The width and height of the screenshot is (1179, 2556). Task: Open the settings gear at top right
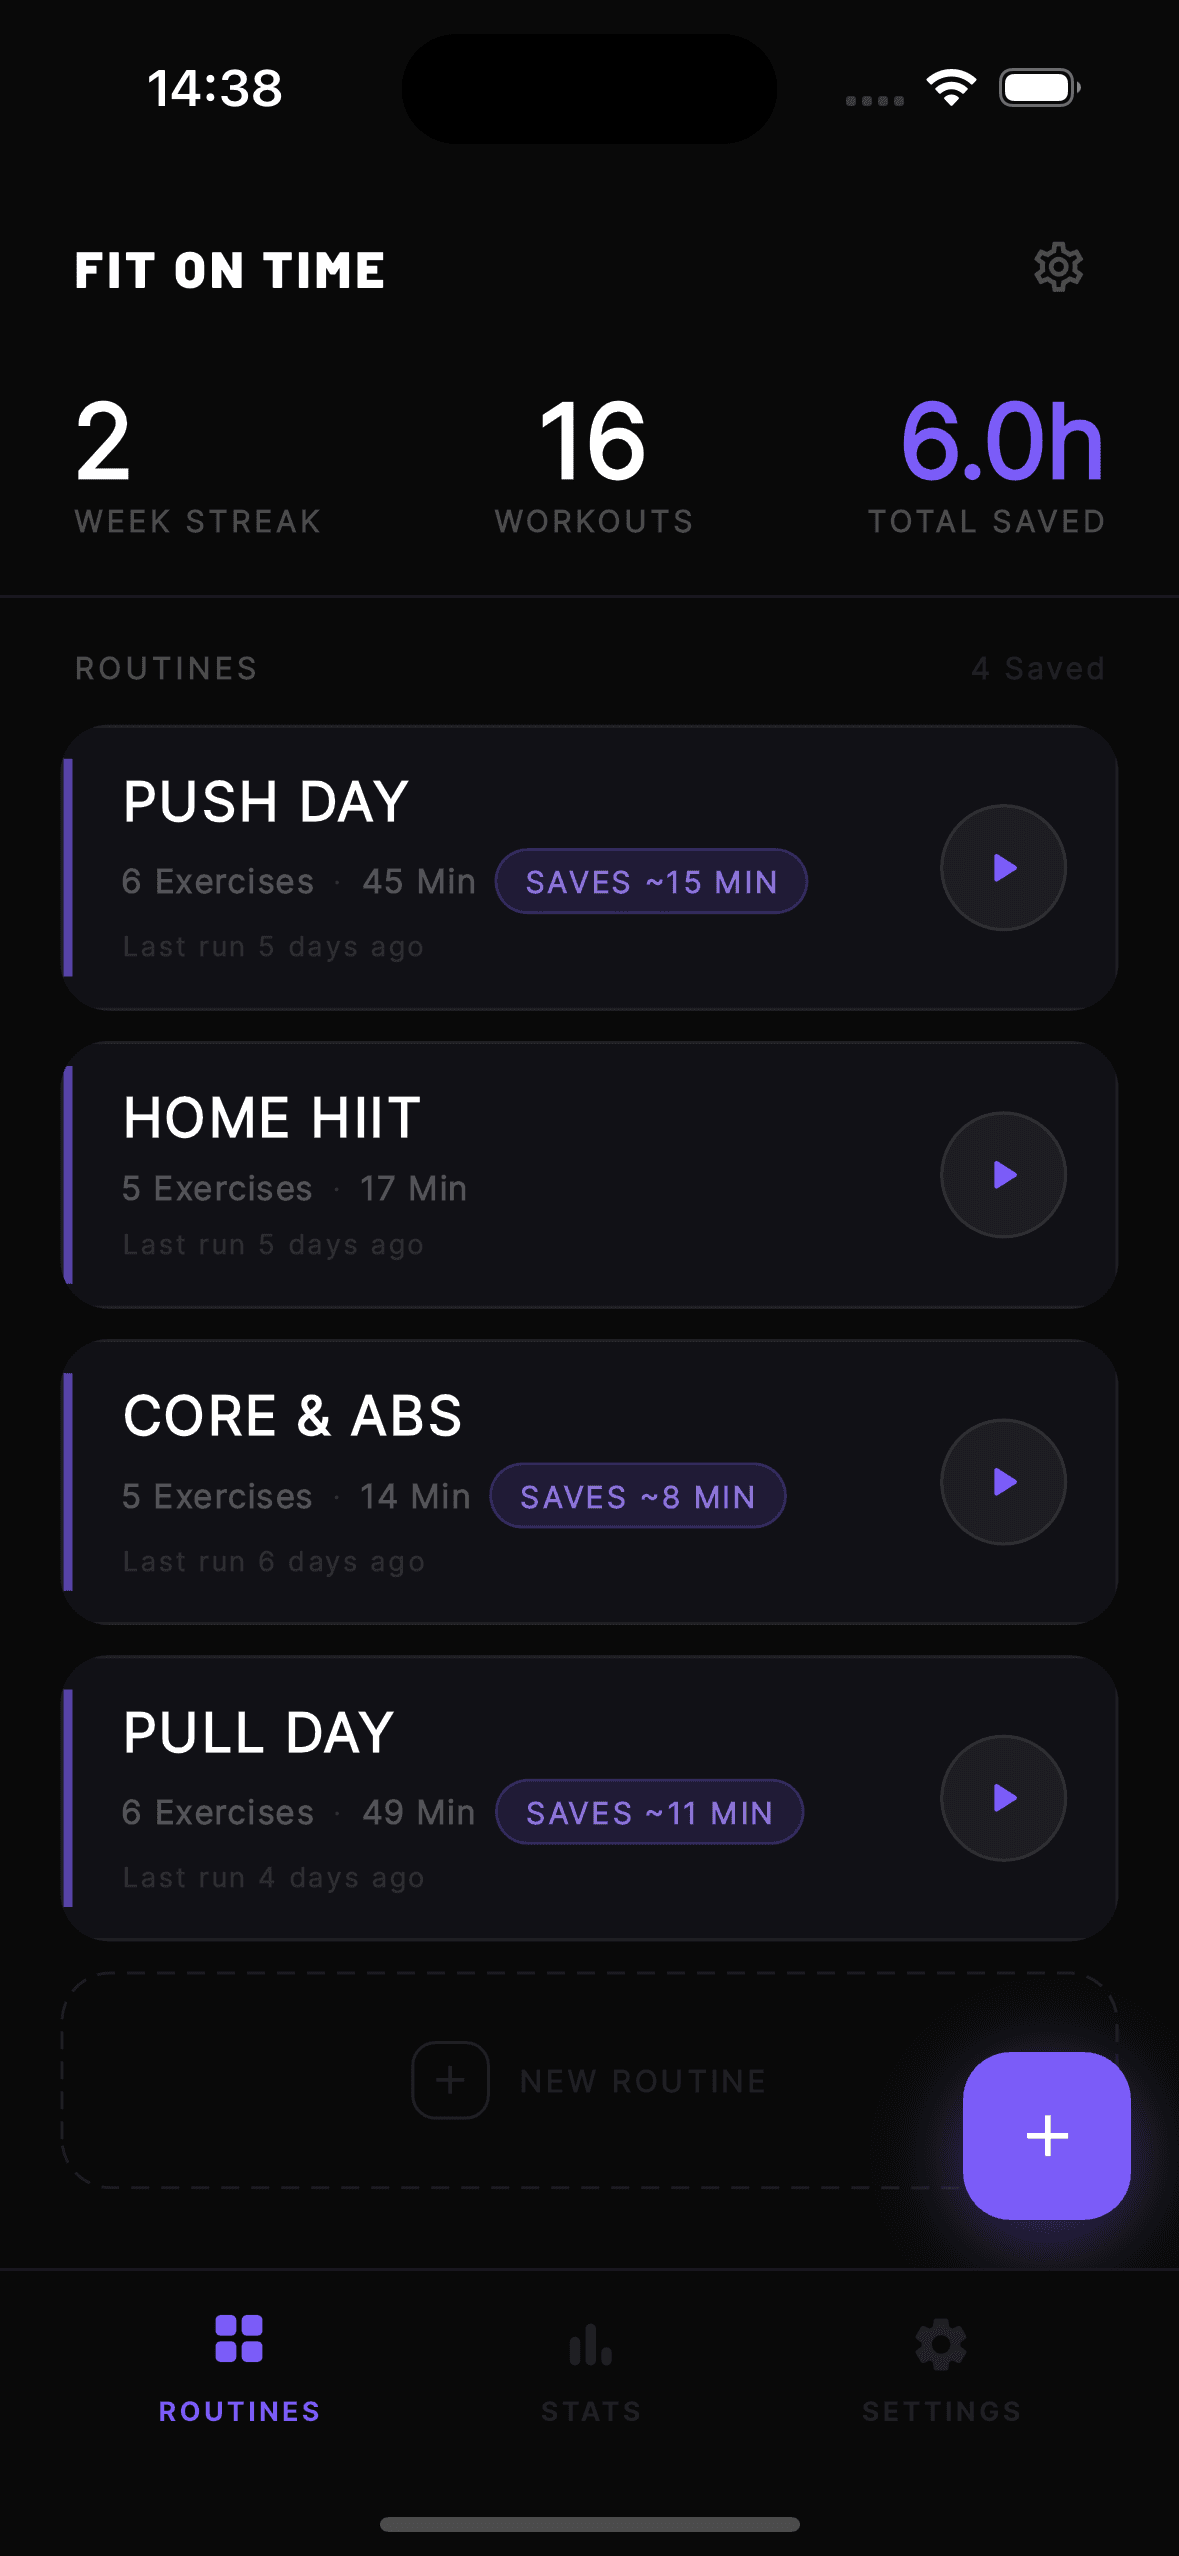(x=1057, y=268)
